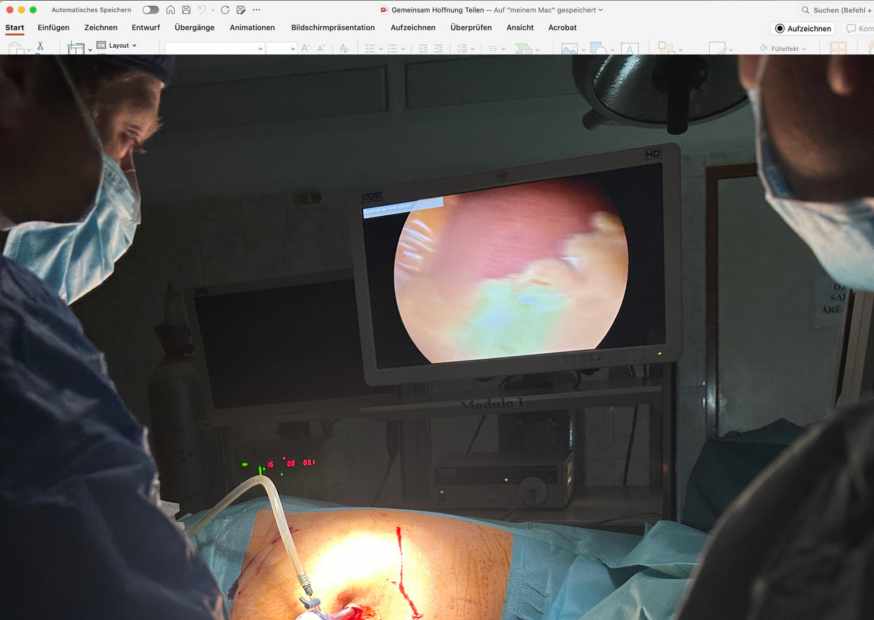
Task: Open the font size combo box
Action: coord(281,49)
